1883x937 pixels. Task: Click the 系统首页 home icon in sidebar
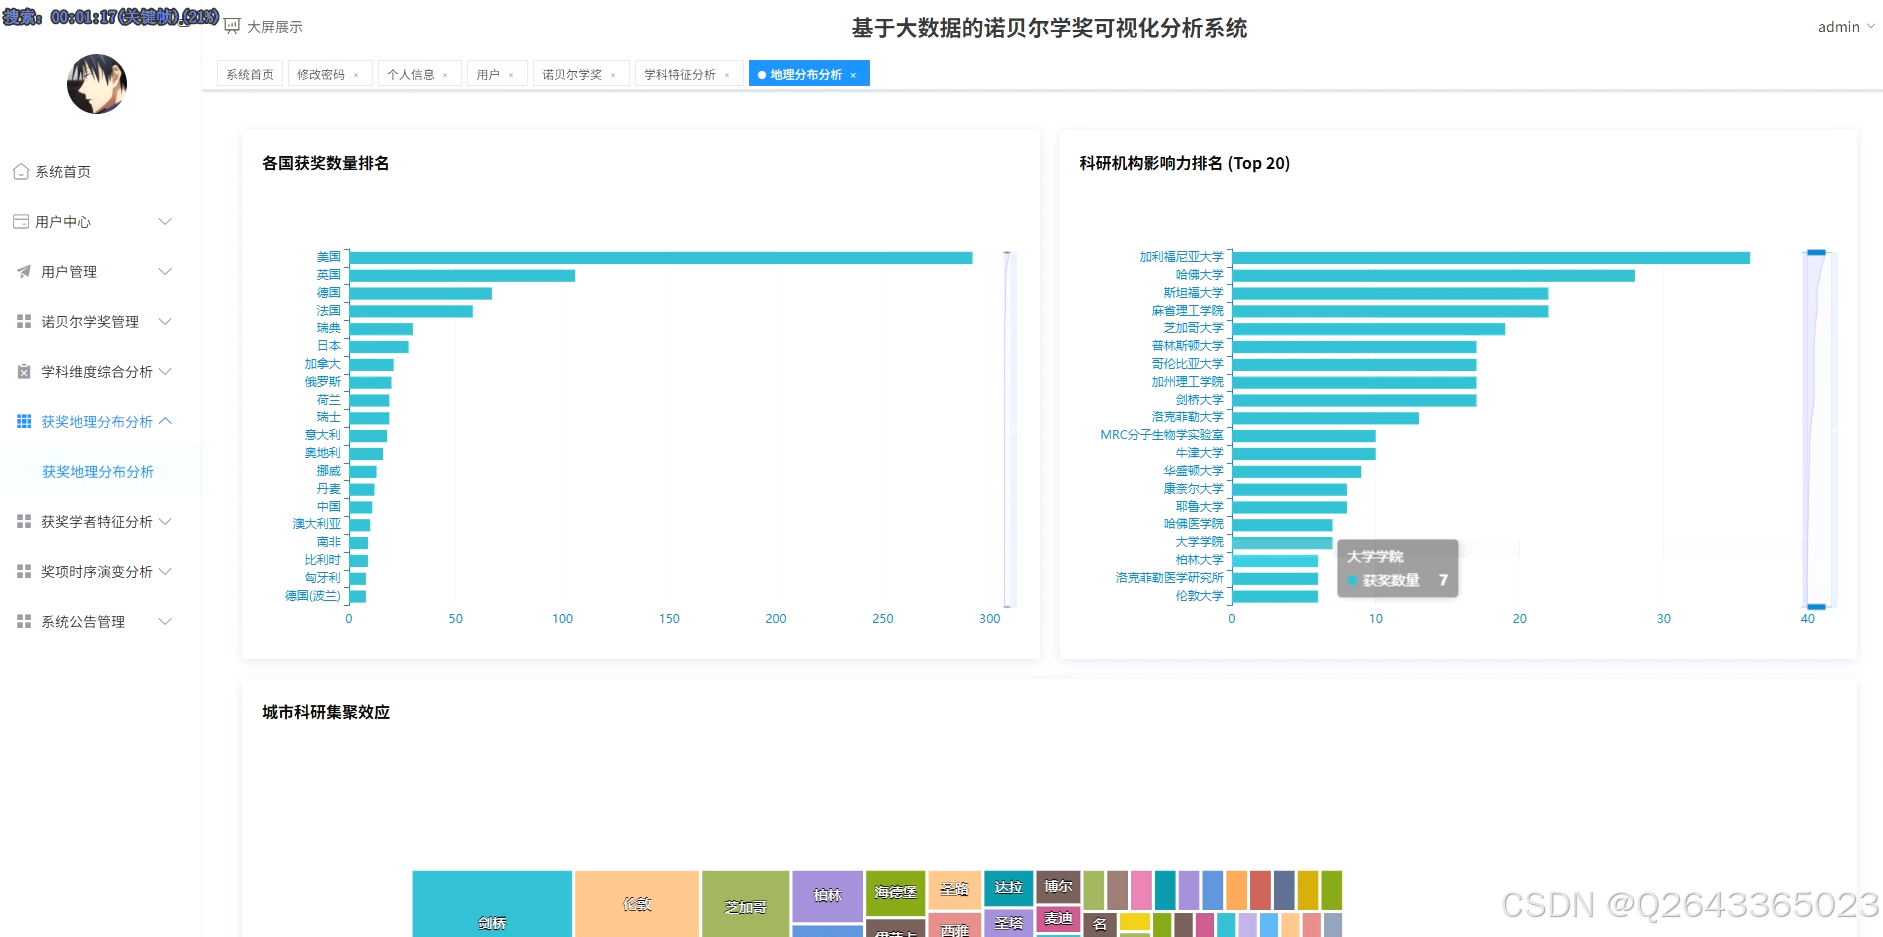[x=21, y=172]
